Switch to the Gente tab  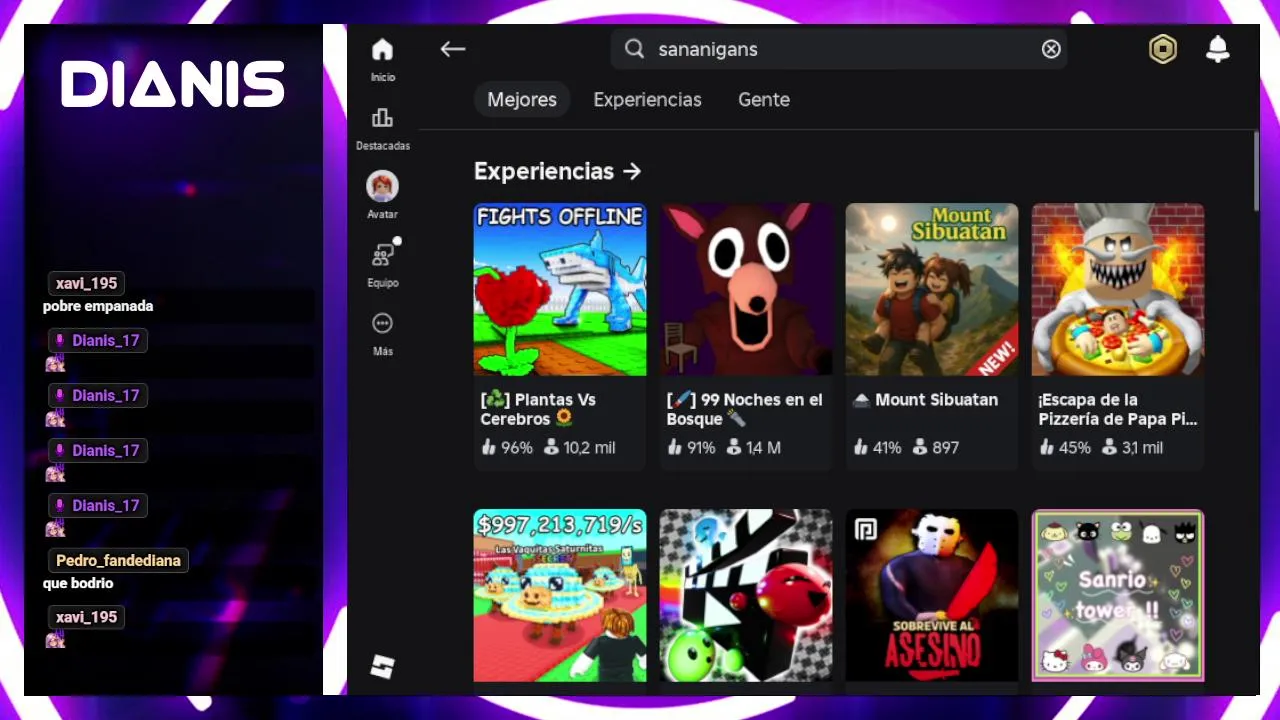(x=764, y=100)
